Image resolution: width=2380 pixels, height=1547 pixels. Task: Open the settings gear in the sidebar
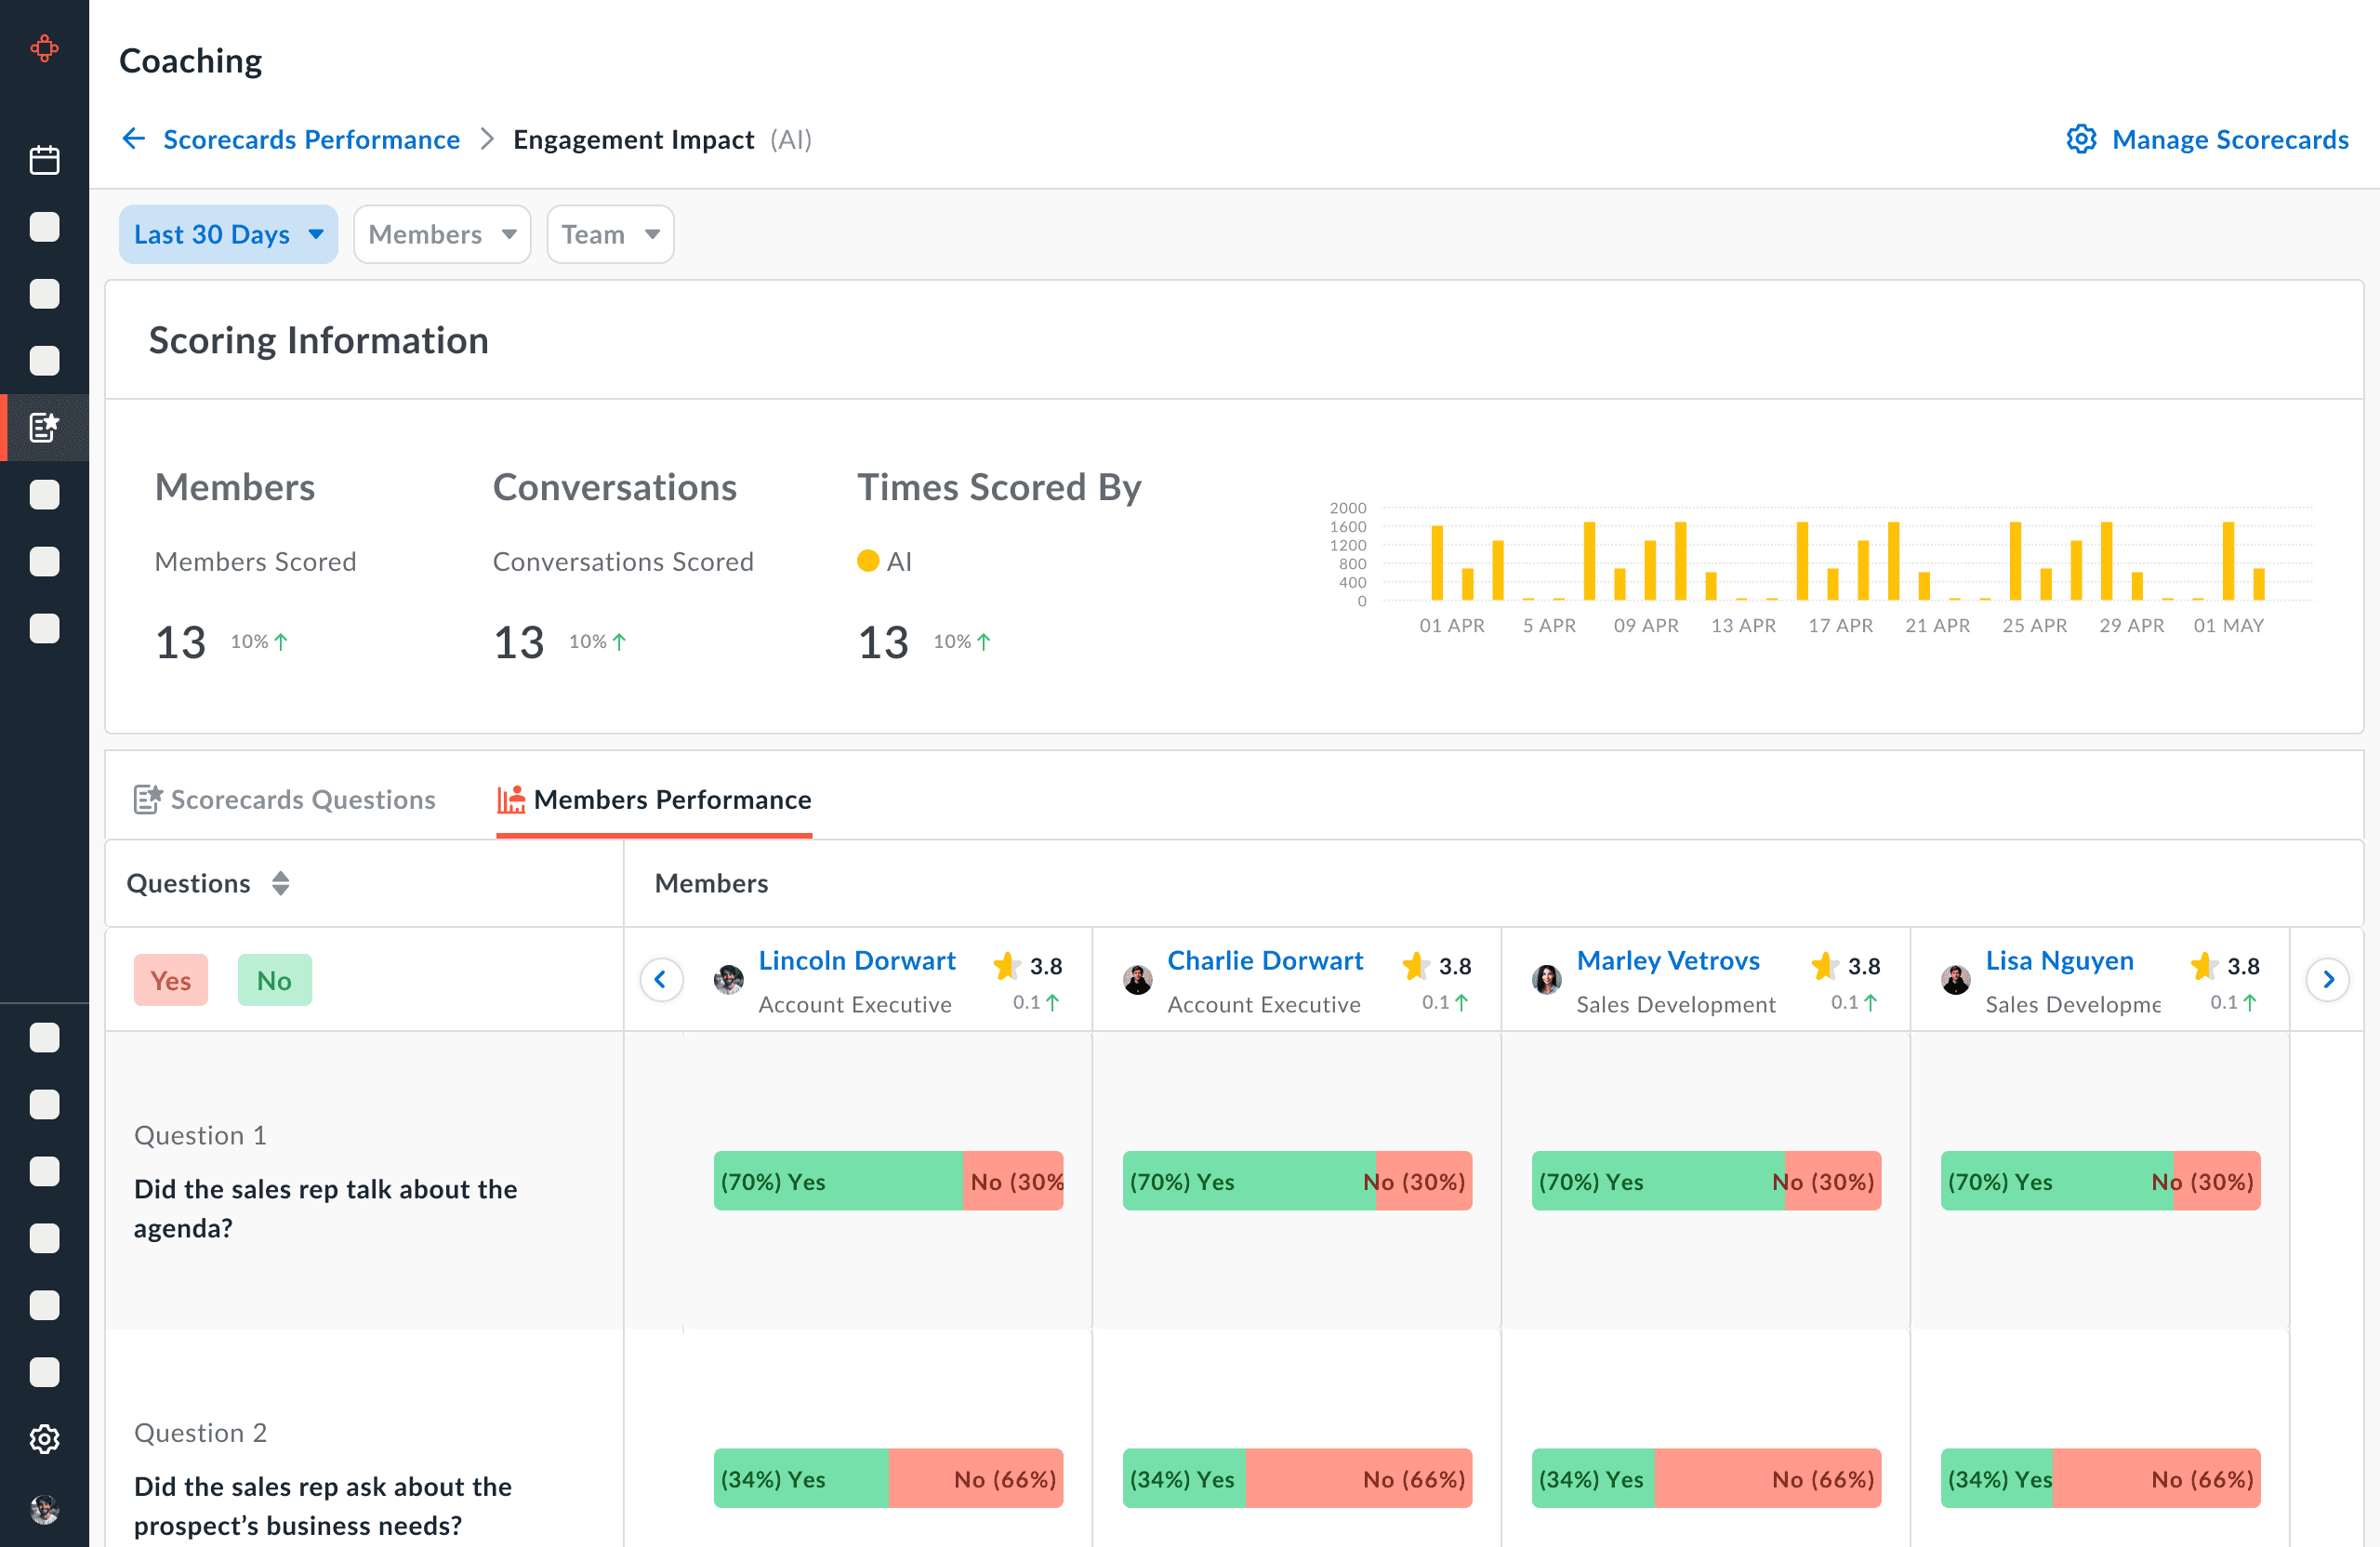(x=44, y=1438)
